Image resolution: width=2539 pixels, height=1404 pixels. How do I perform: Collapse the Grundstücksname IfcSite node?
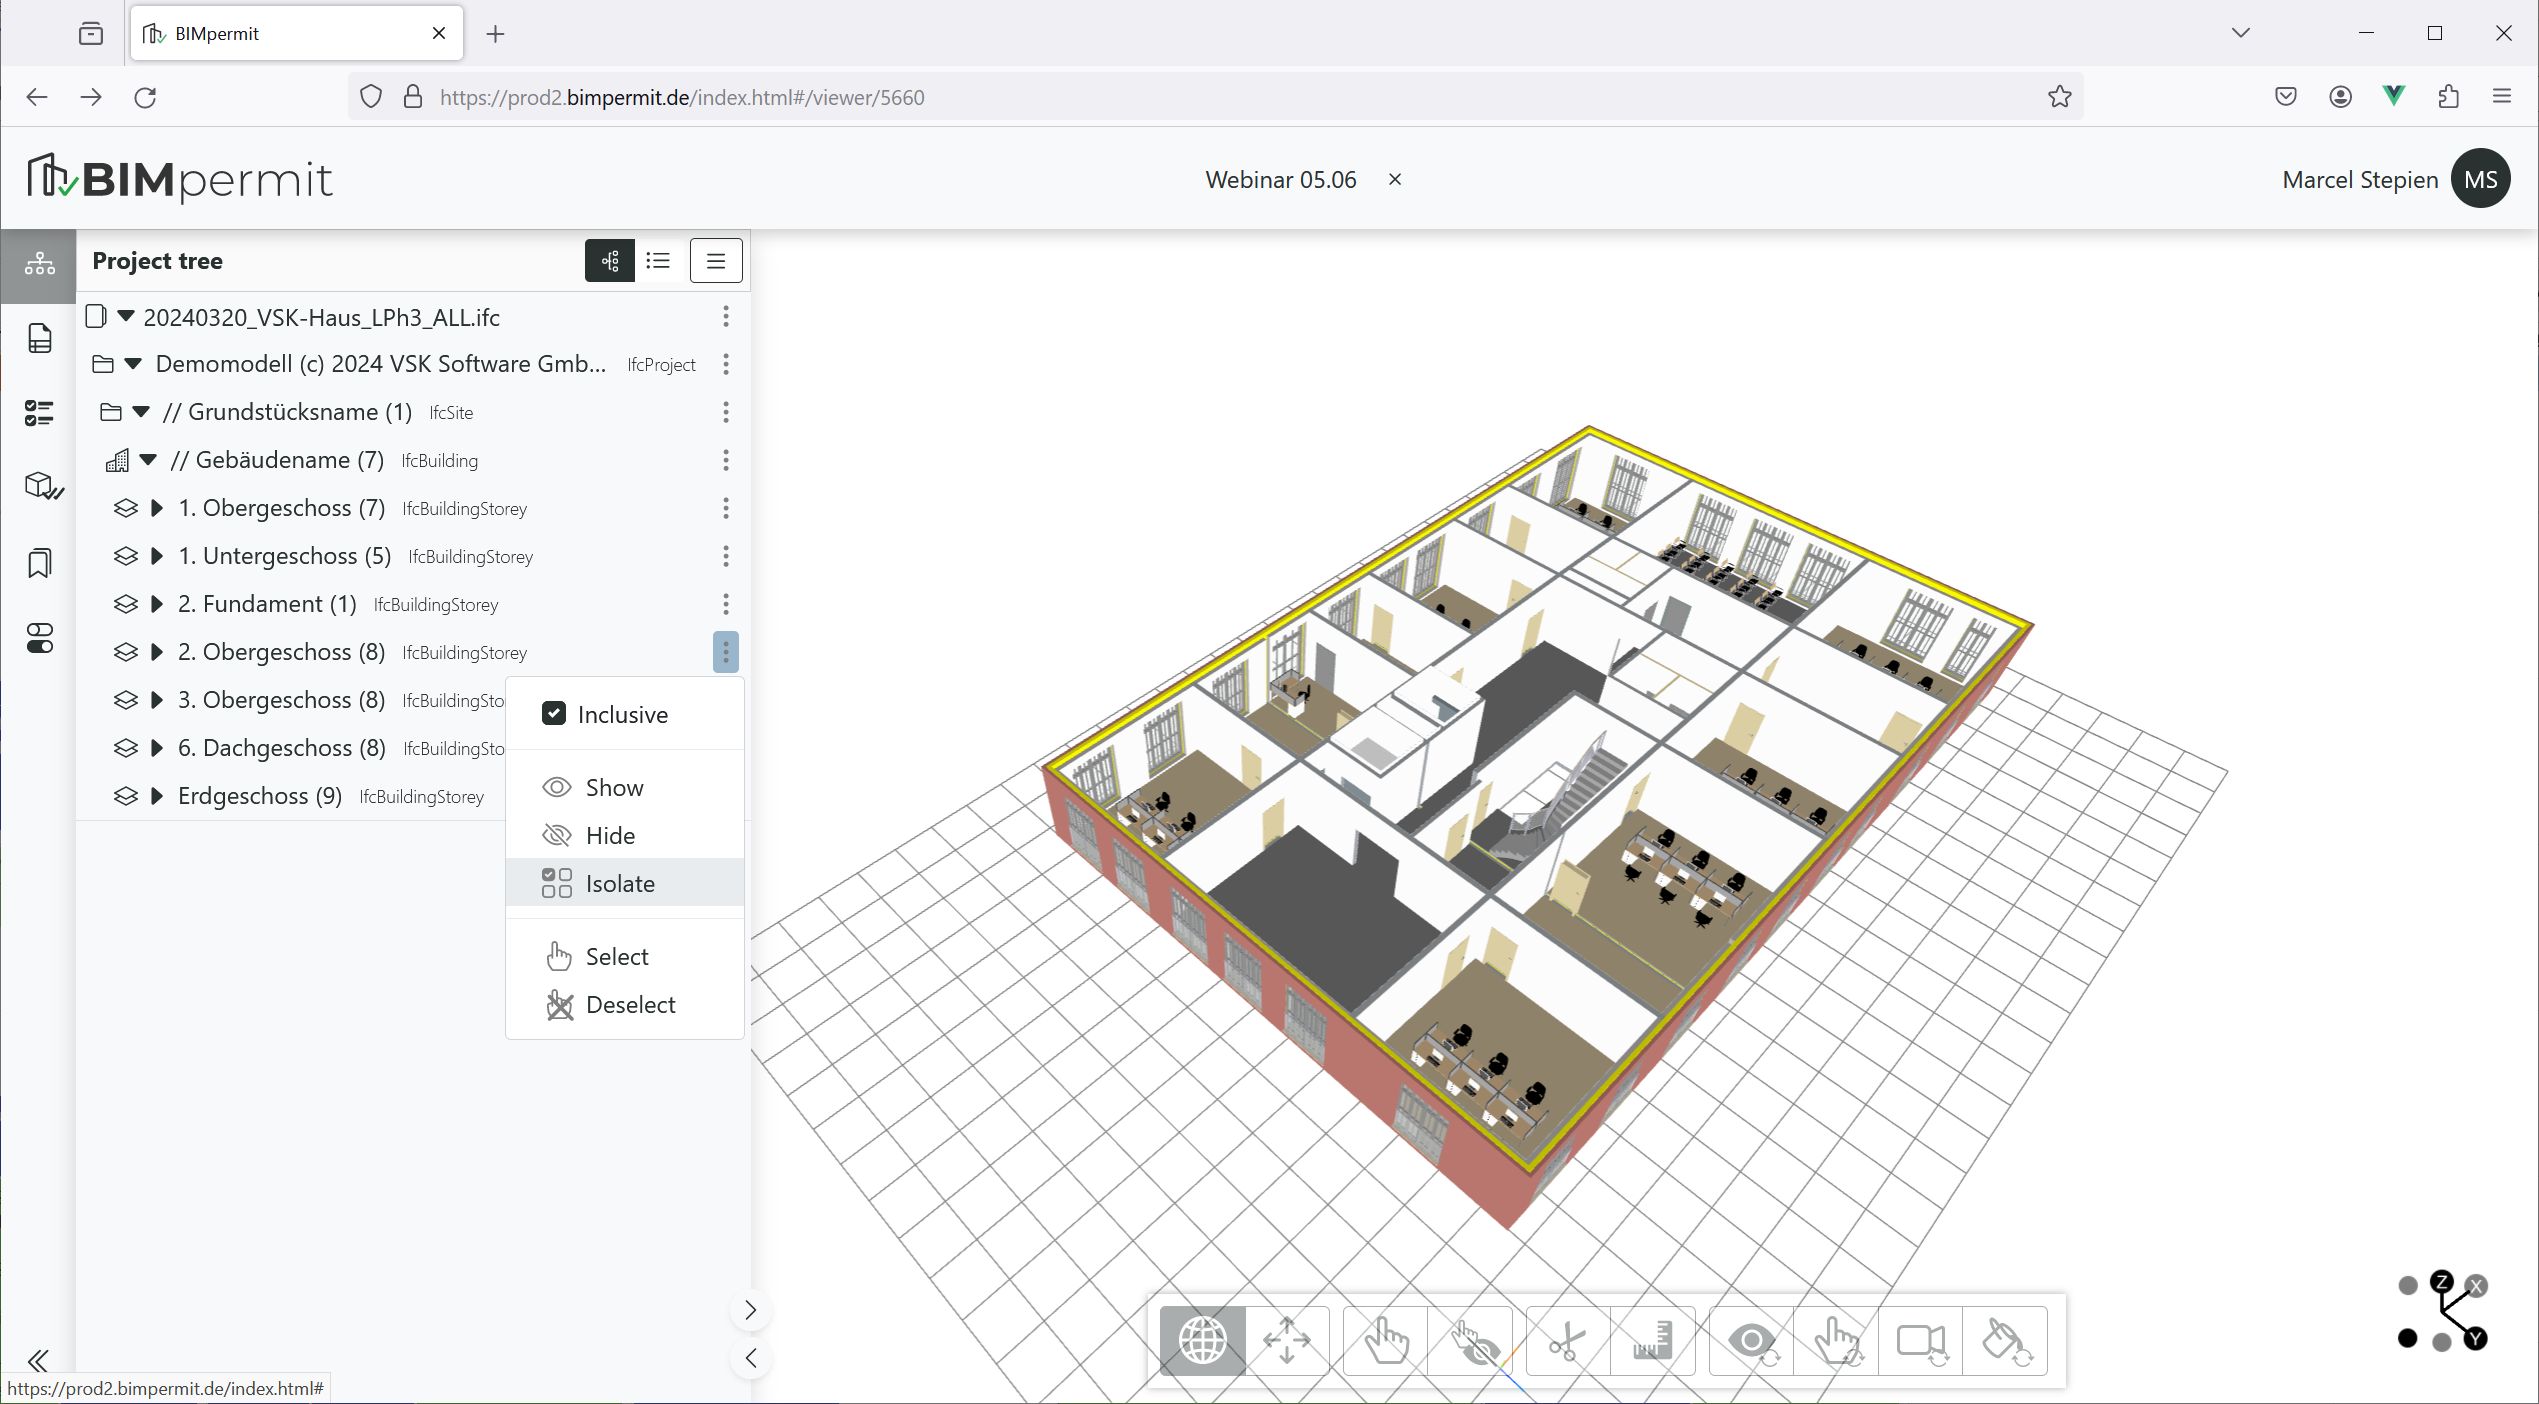[x=141, y=412]
